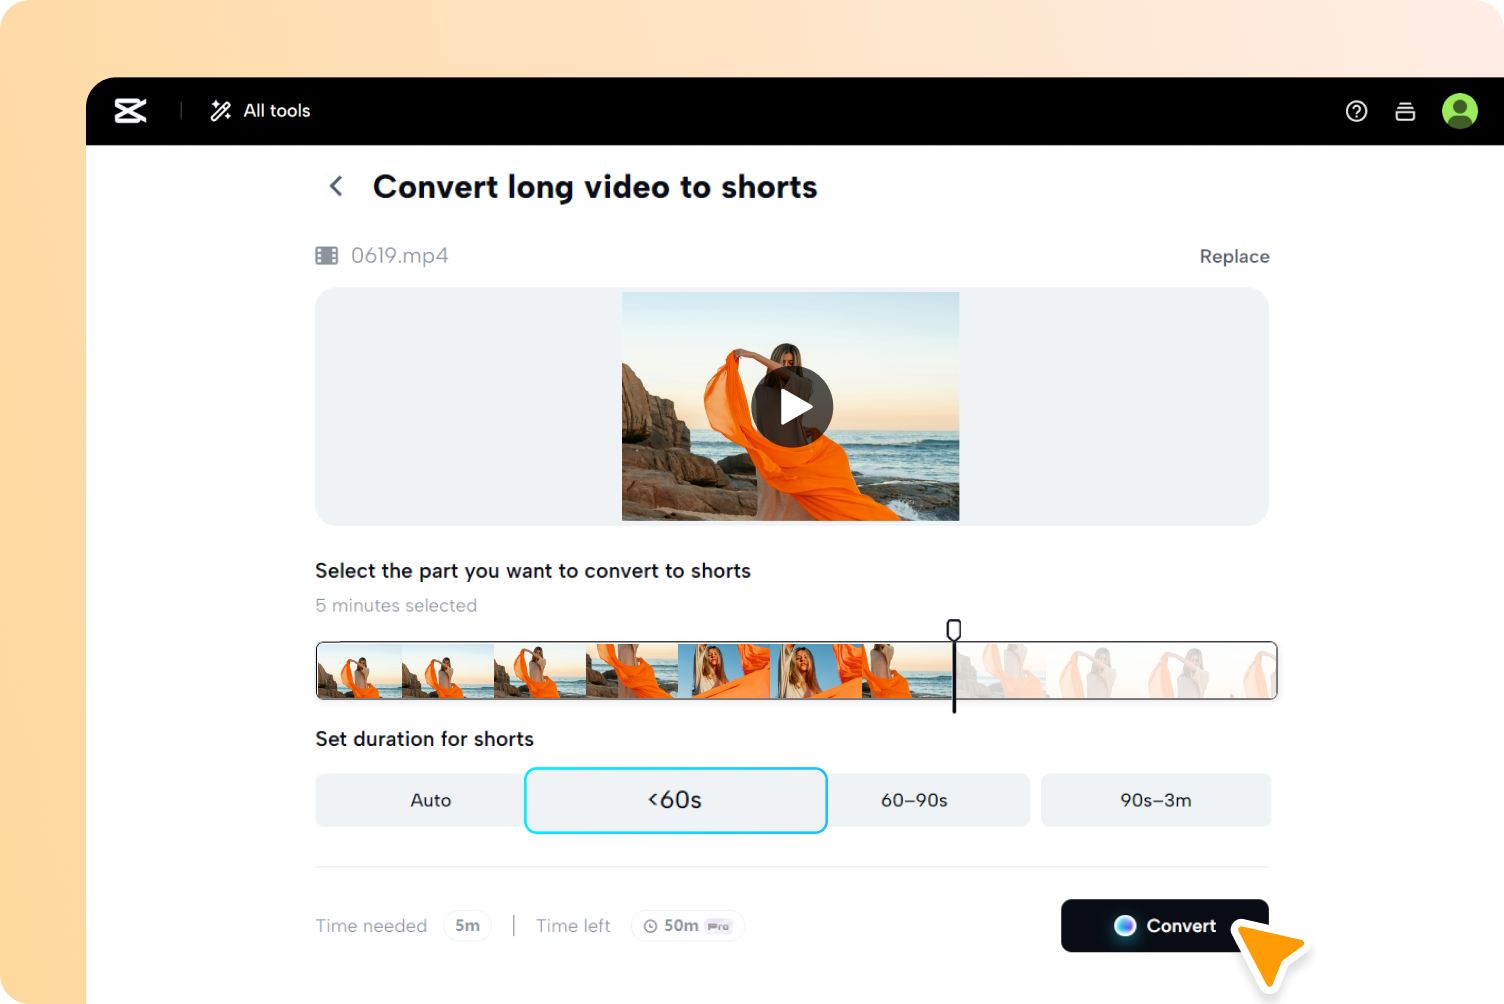Screen dimensions: 1504x1004
Task: Click the Convert long video to shorts title
Action: tap(595, 186)
